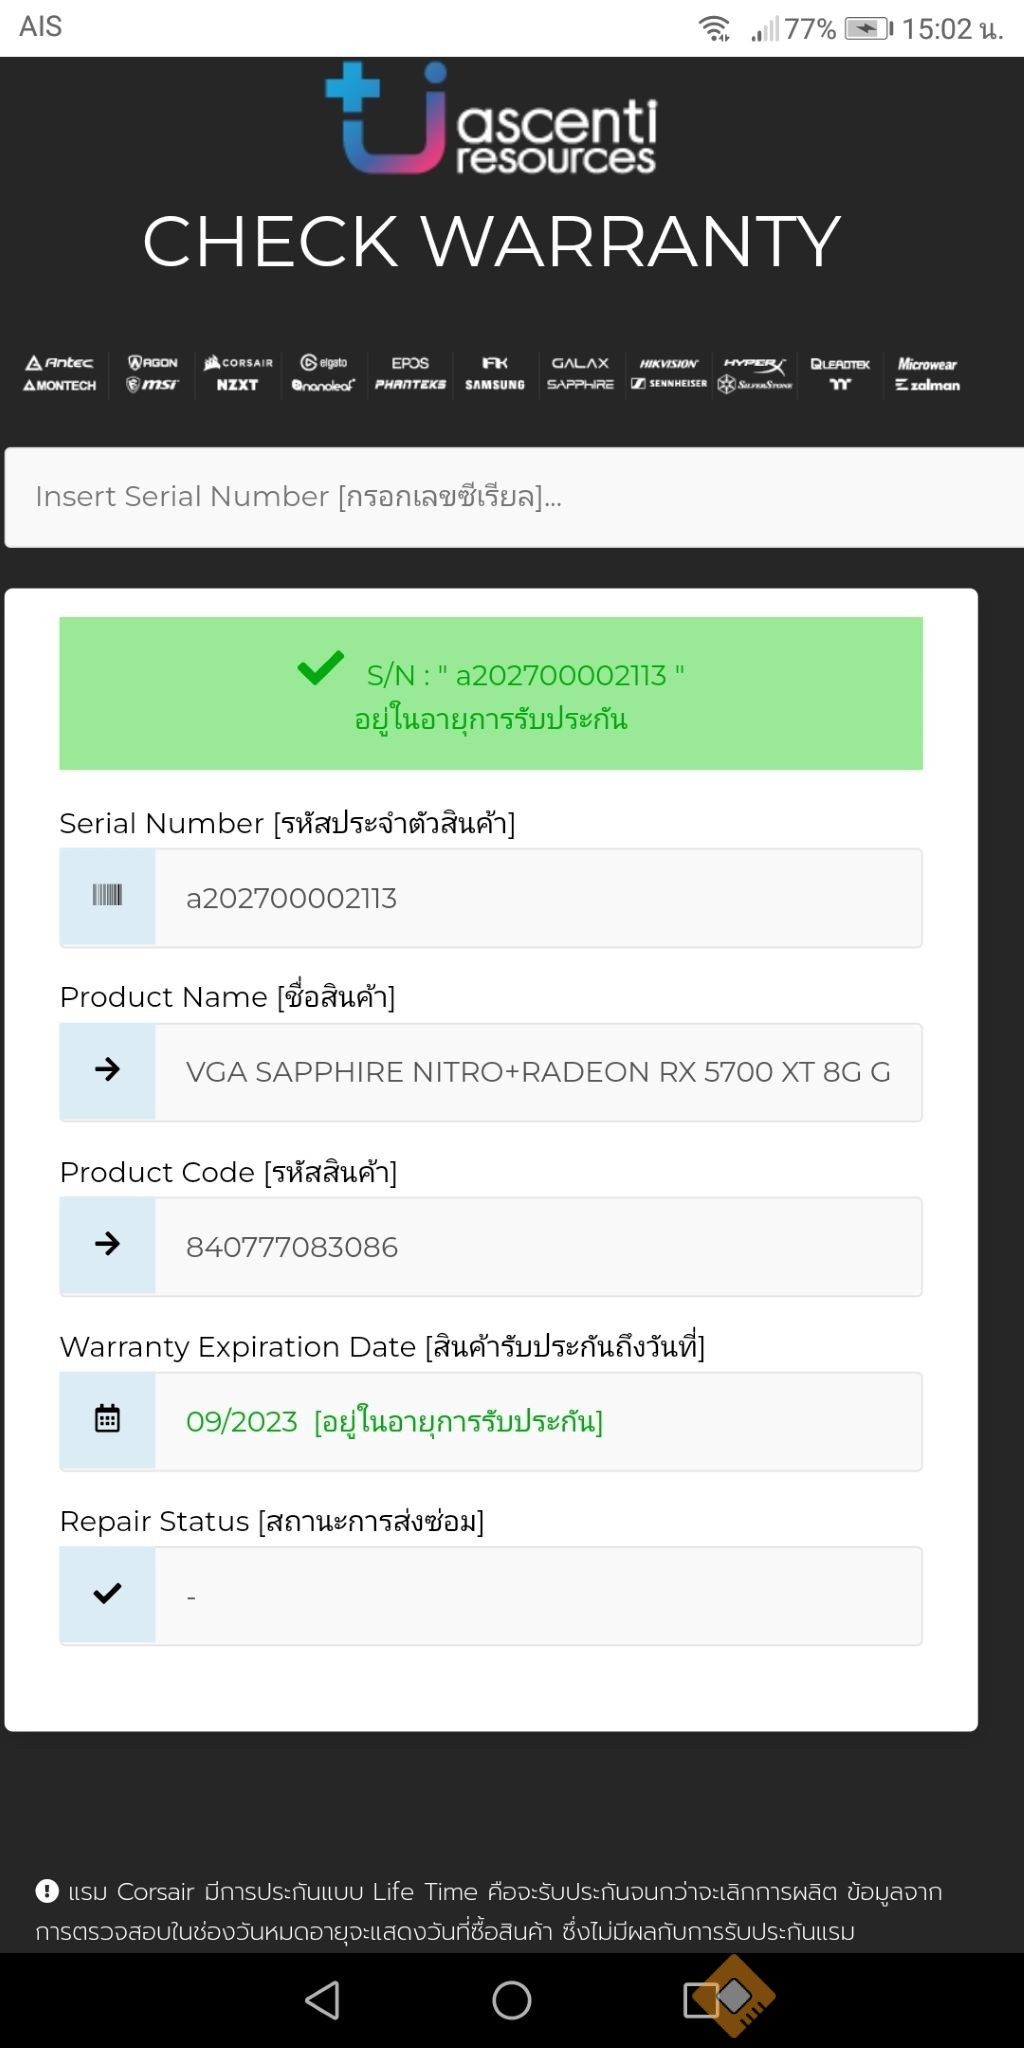Tap the Nanoleaf brand logo
The image size is (1024, 2048).
(x=323, y=385)
